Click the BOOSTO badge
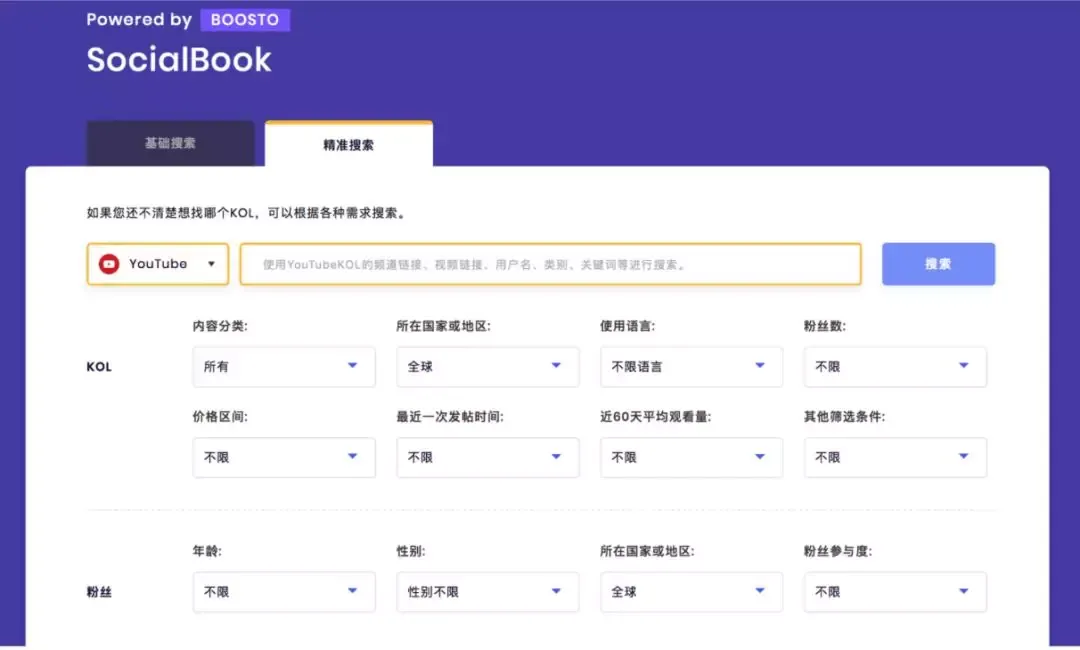The height and width of the screenshot is (650, 1080). click(245, 20)
